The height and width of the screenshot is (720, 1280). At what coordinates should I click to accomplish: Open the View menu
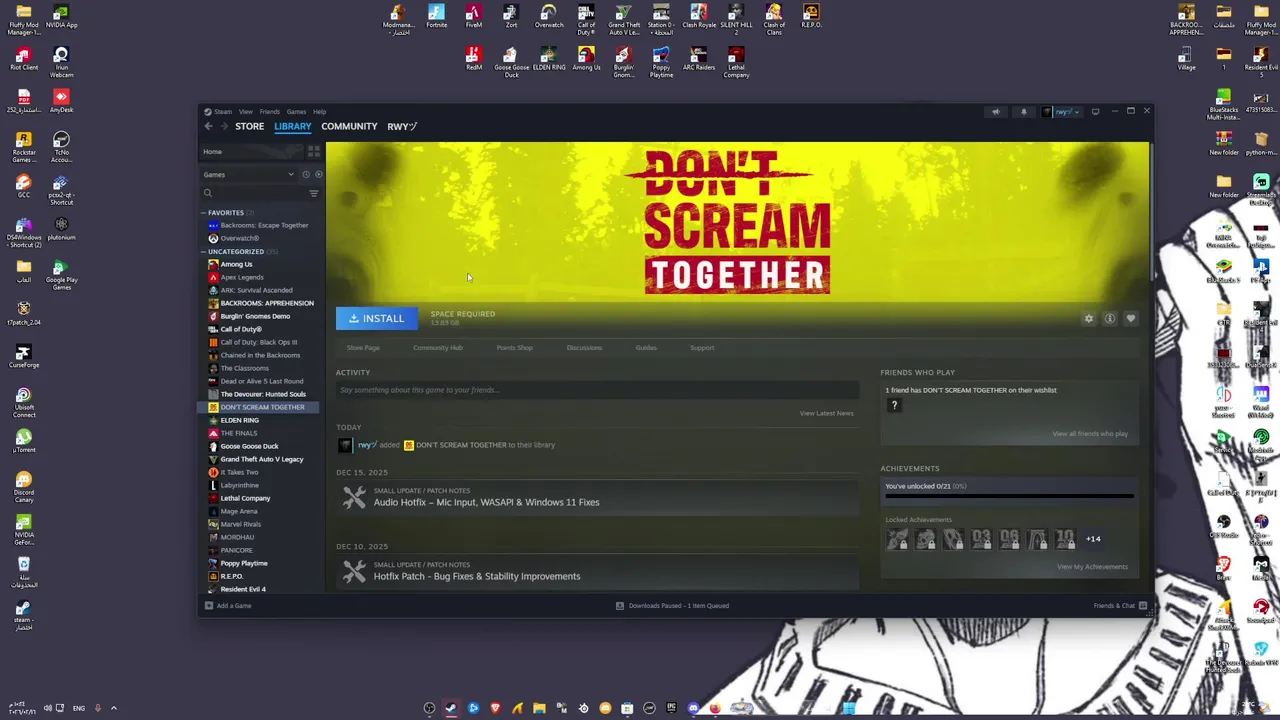pyautogui.click(x=245, y=111)
